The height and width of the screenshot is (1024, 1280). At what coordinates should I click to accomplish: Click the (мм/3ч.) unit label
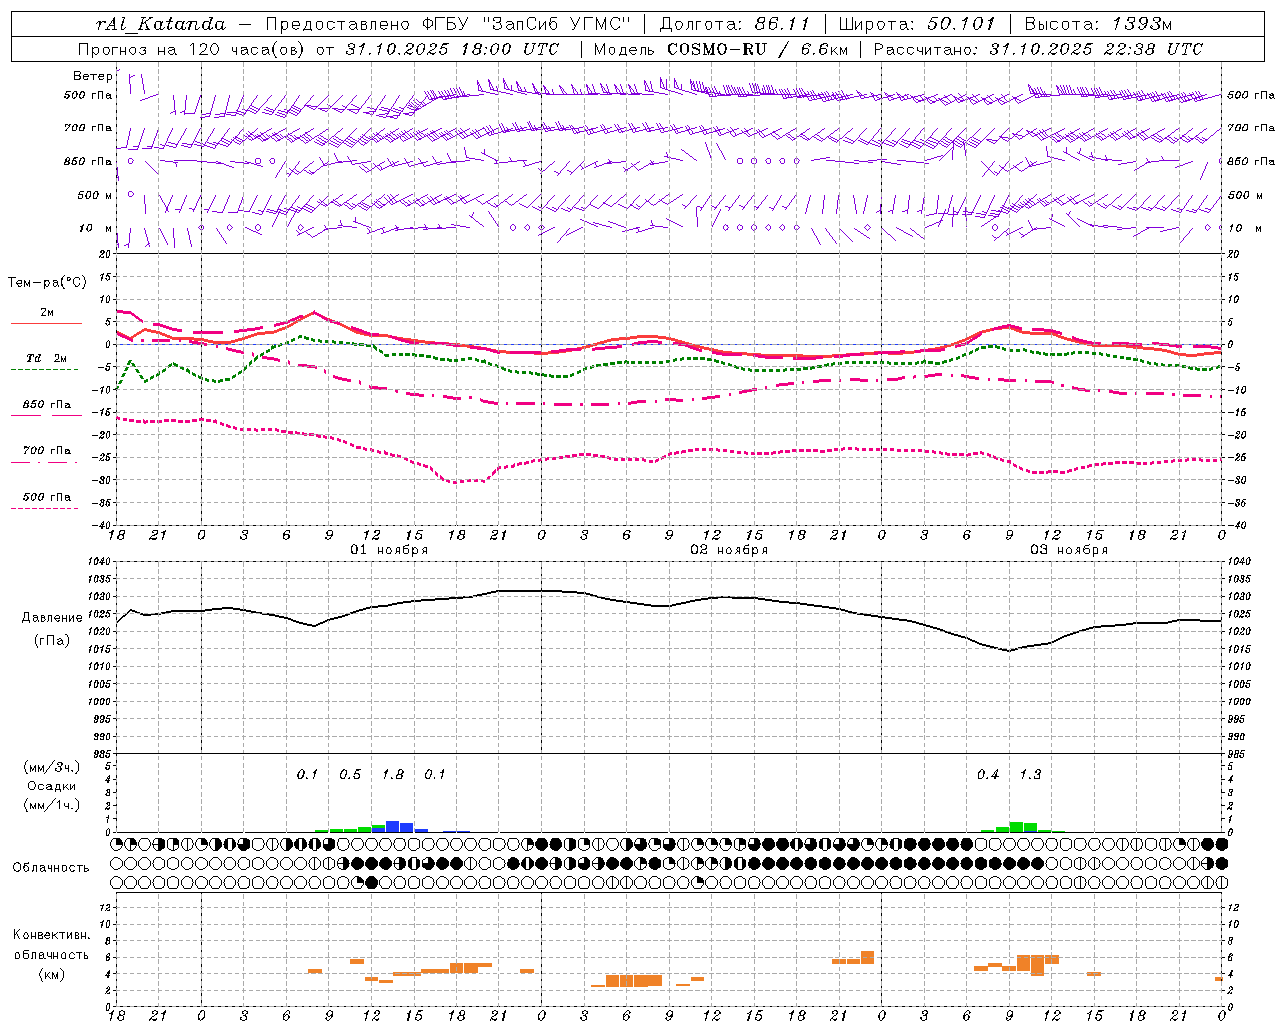pyautogui.click(x=52, y=767)
